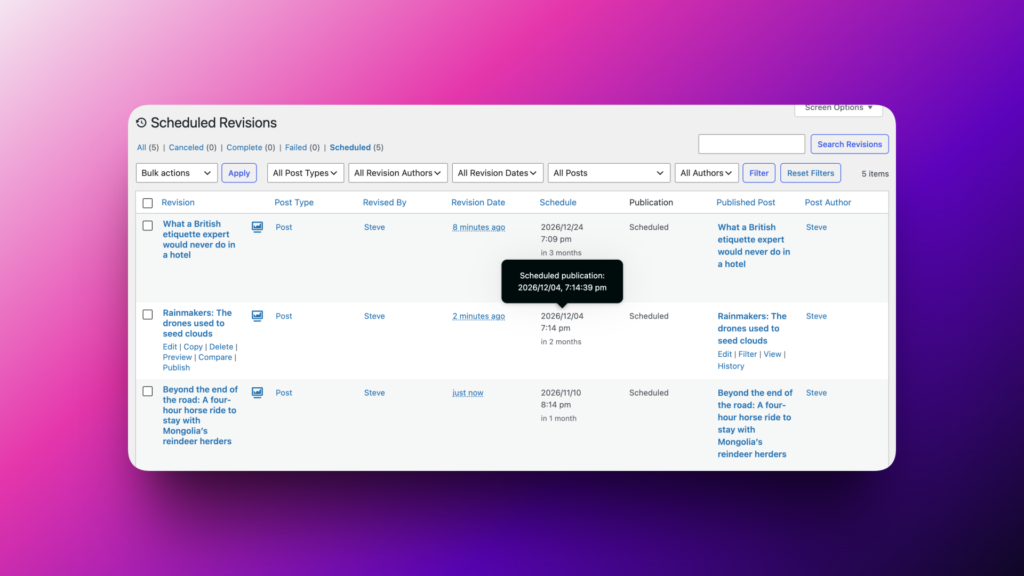Screen dimensions: 1024x576
Task: Open the All Revision Authors dropdown
Action: tap(398, 173)
